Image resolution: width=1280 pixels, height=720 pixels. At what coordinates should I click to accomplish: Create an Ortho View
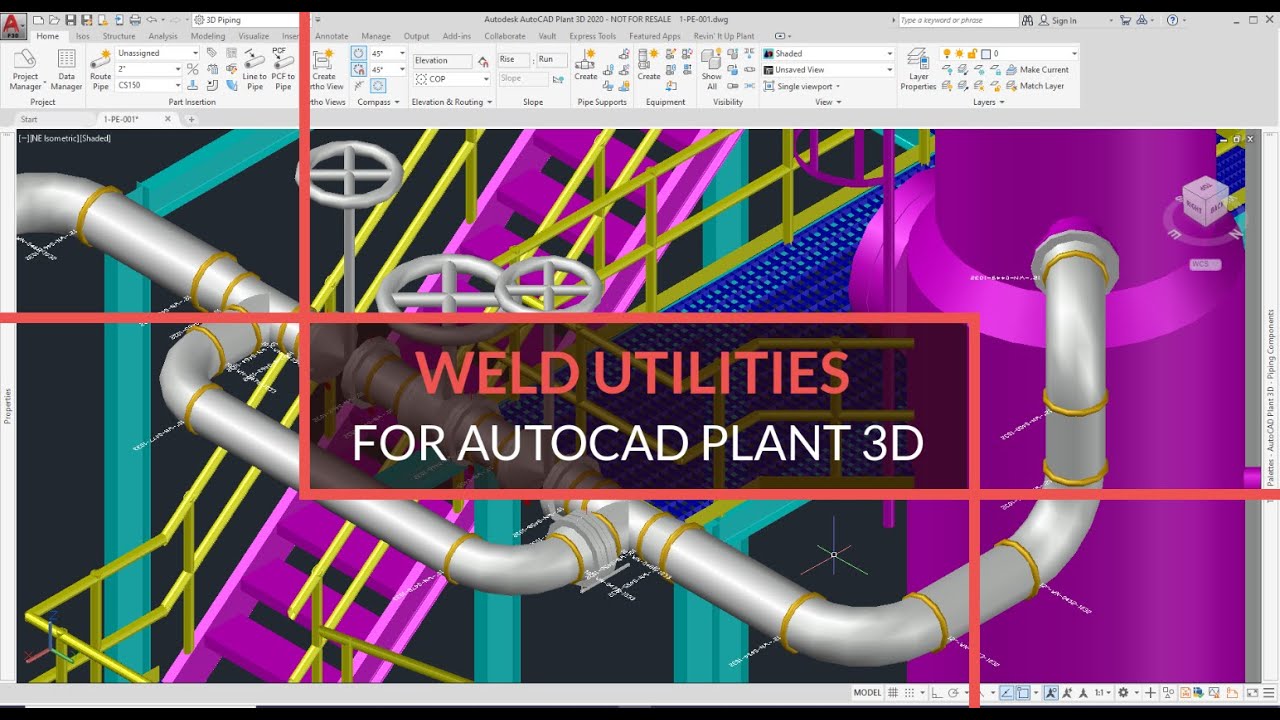click(324, 70)
